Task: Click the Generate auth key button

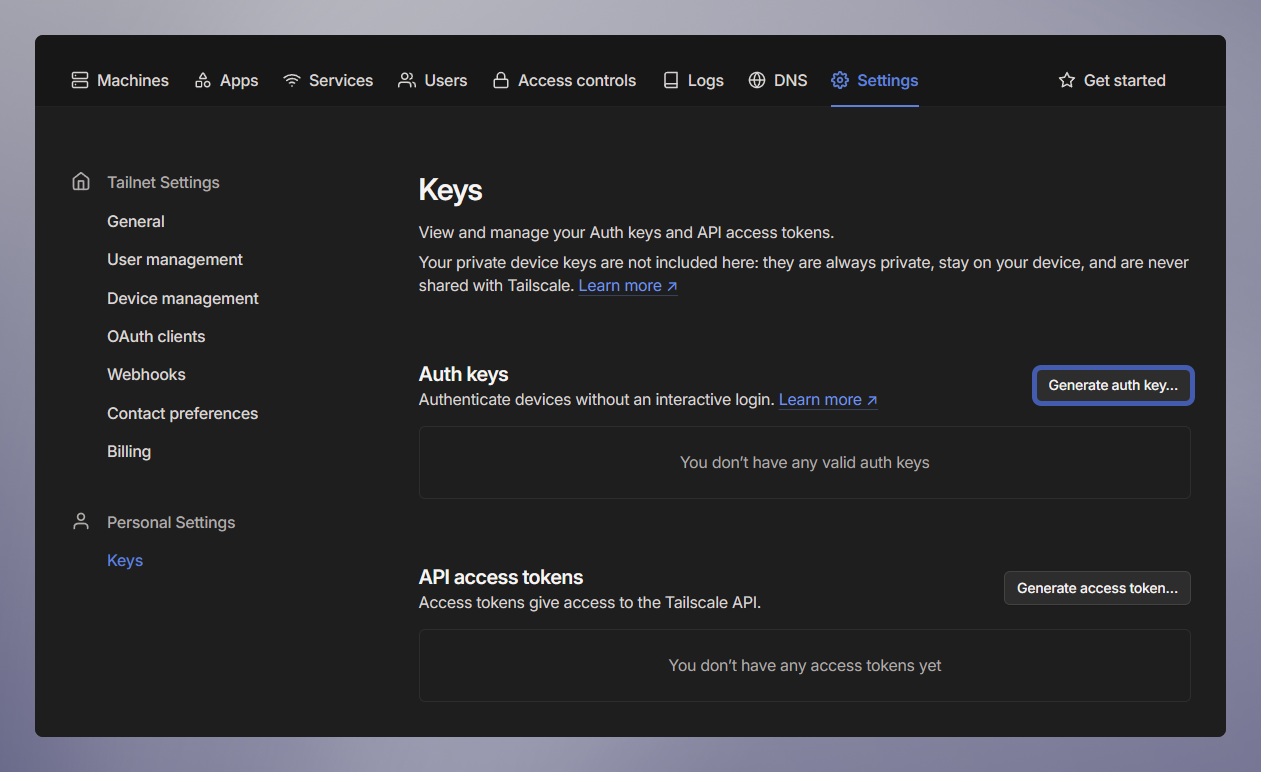Action: click(x=1113, y=385)
